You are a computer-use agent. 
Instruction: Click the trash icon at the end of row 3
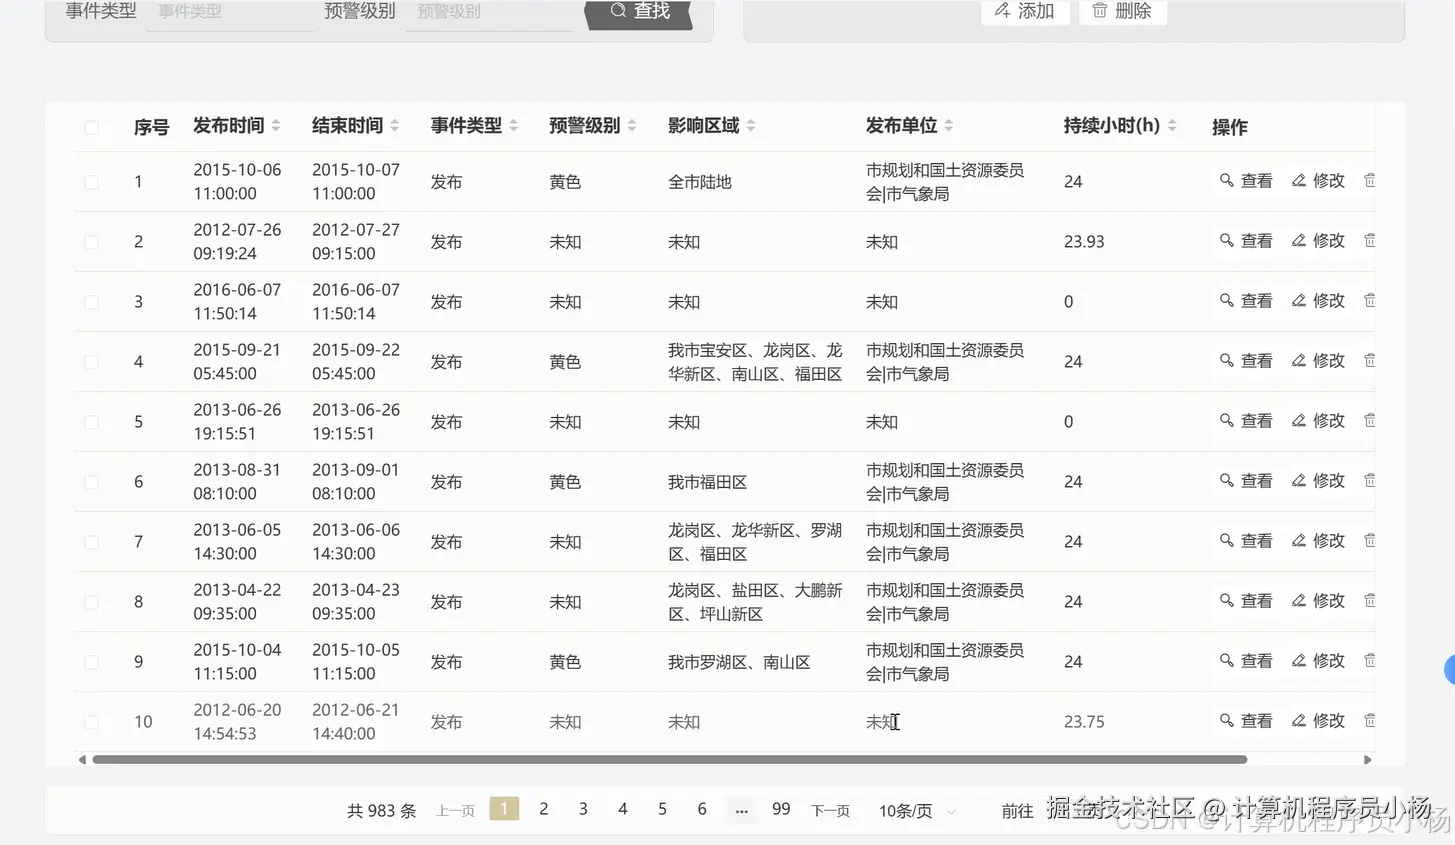pos(1368,300)
